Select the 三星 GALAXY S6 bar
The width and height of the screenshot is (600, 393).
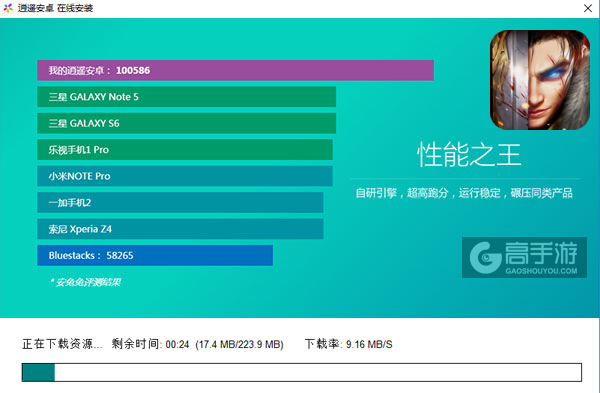[x=186, y=123]
